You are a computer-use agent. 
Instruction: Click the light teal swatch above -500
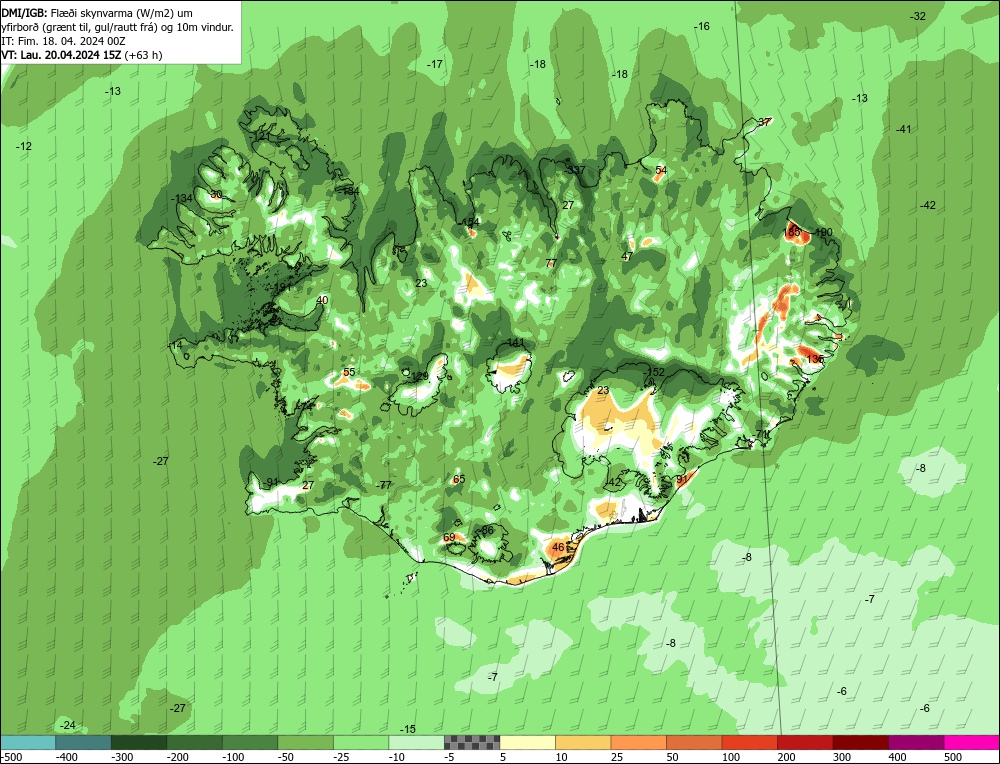(27, 742)
